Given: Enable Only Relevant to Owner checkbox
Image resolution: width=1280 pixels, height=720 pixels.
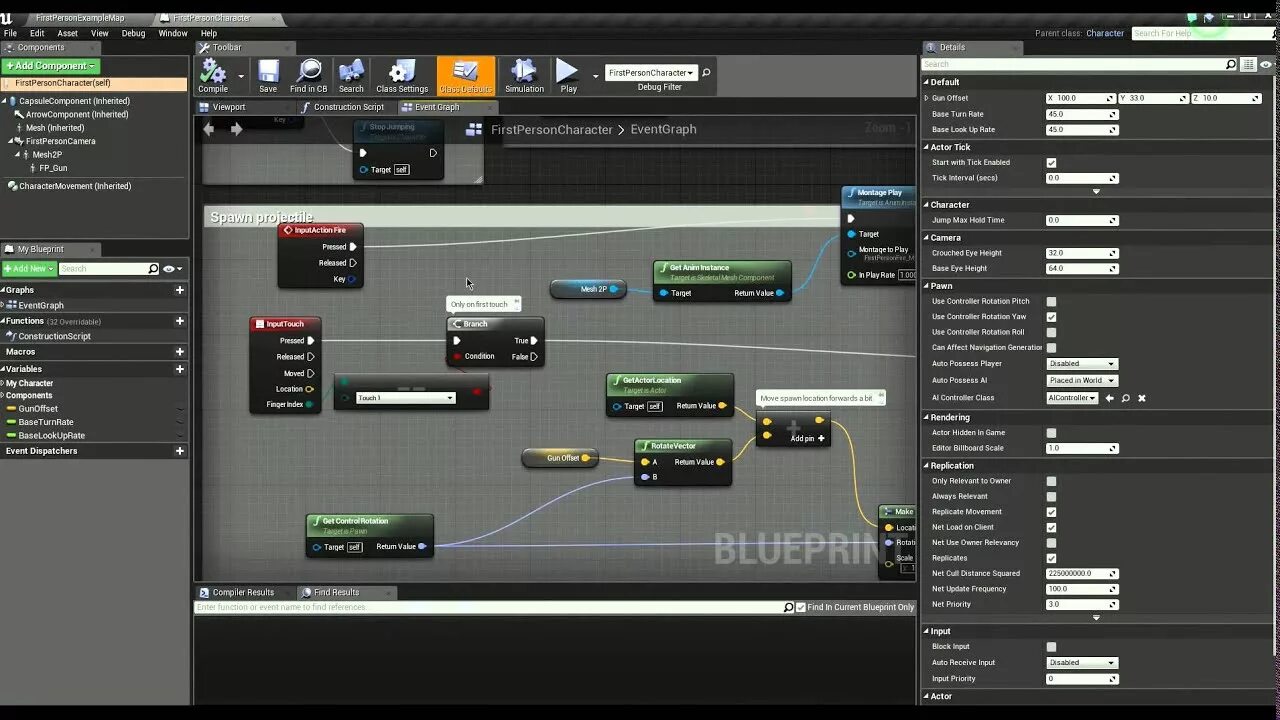Looking at the screenshot, I should tap(1051, 481).
